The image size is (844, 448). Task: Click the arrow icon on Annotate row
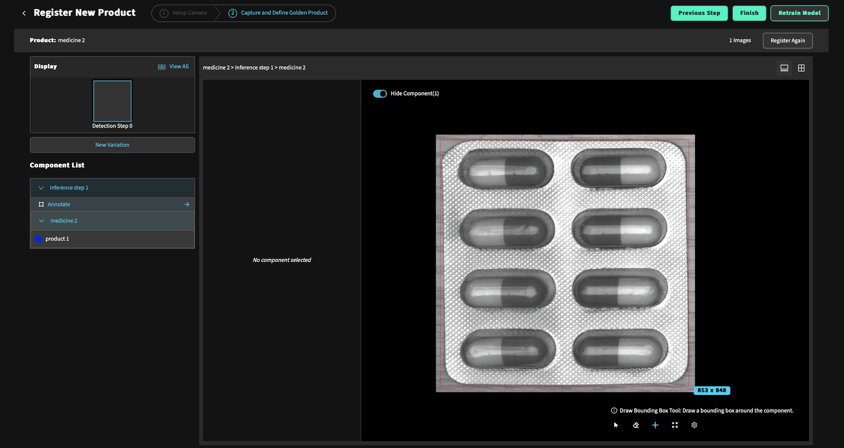point(187,204)
